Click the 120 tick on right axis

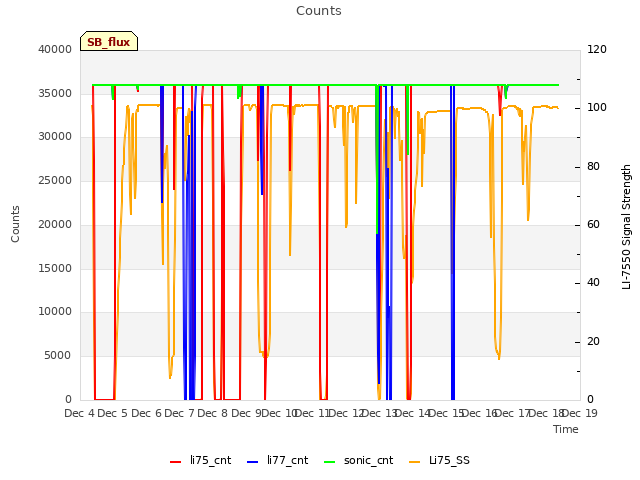tap(597, 50)
